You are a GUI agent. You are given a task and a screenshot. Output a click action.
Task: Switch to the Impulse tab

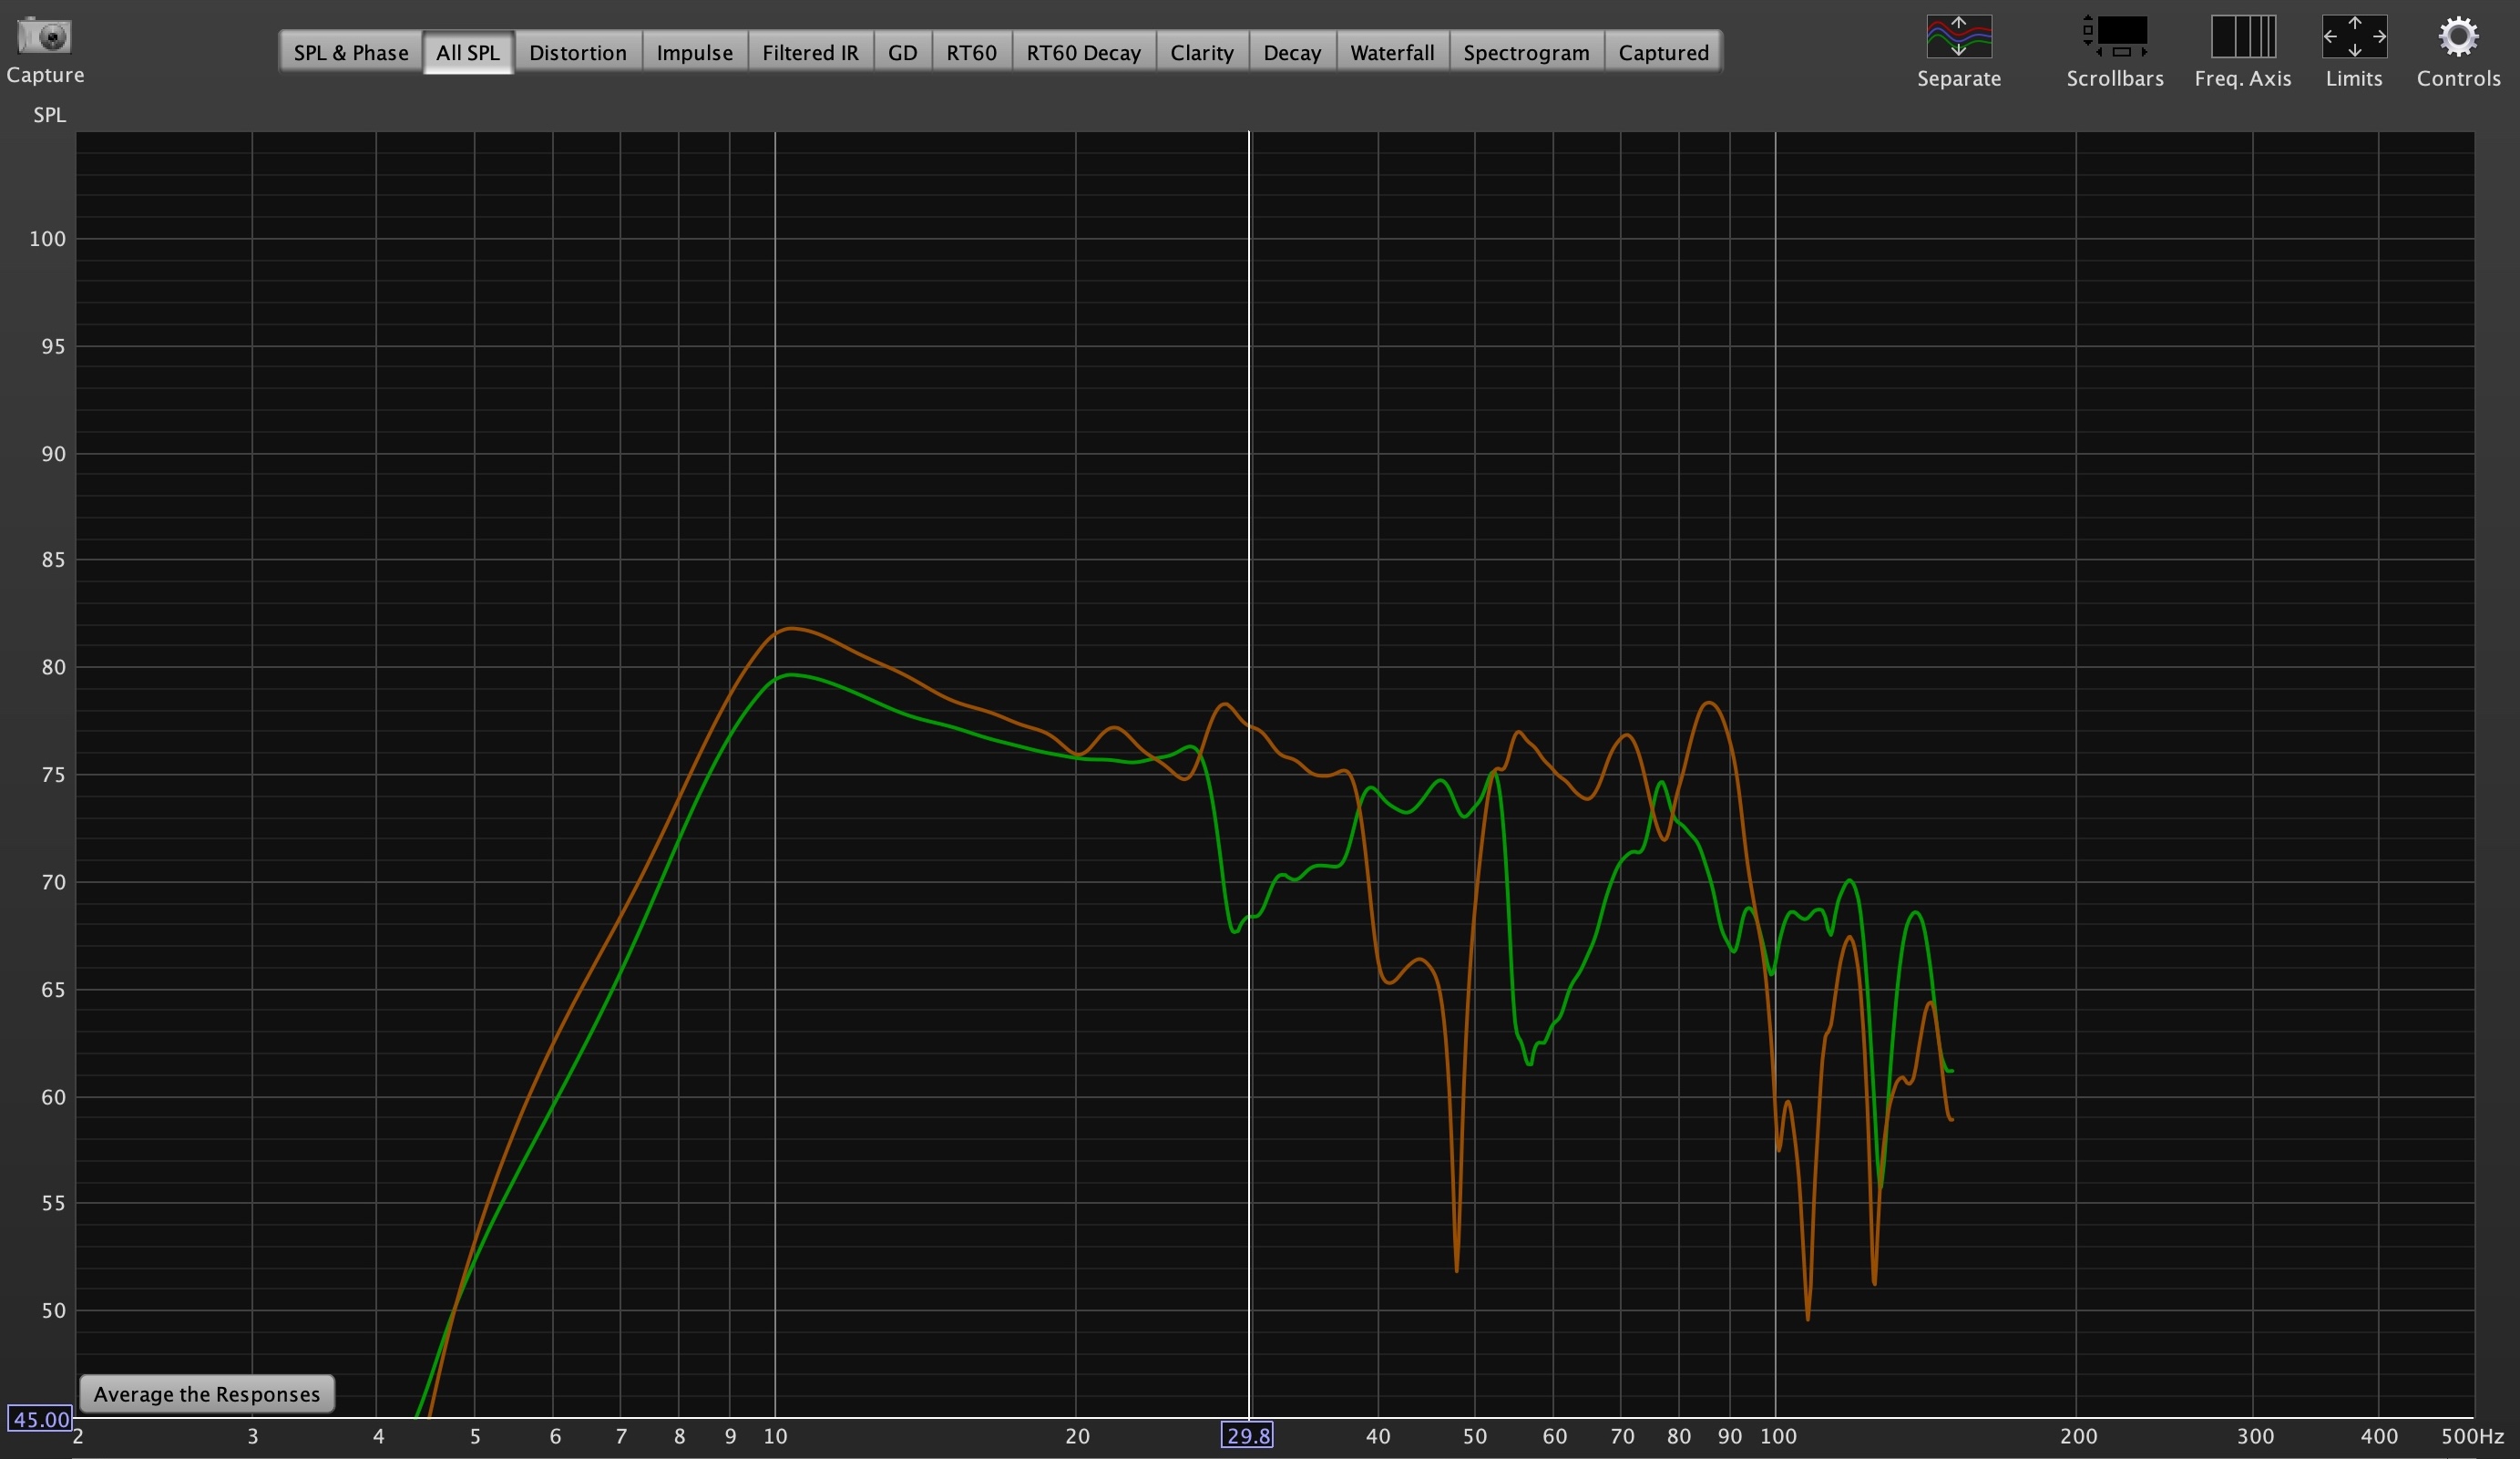click(694, 53)
